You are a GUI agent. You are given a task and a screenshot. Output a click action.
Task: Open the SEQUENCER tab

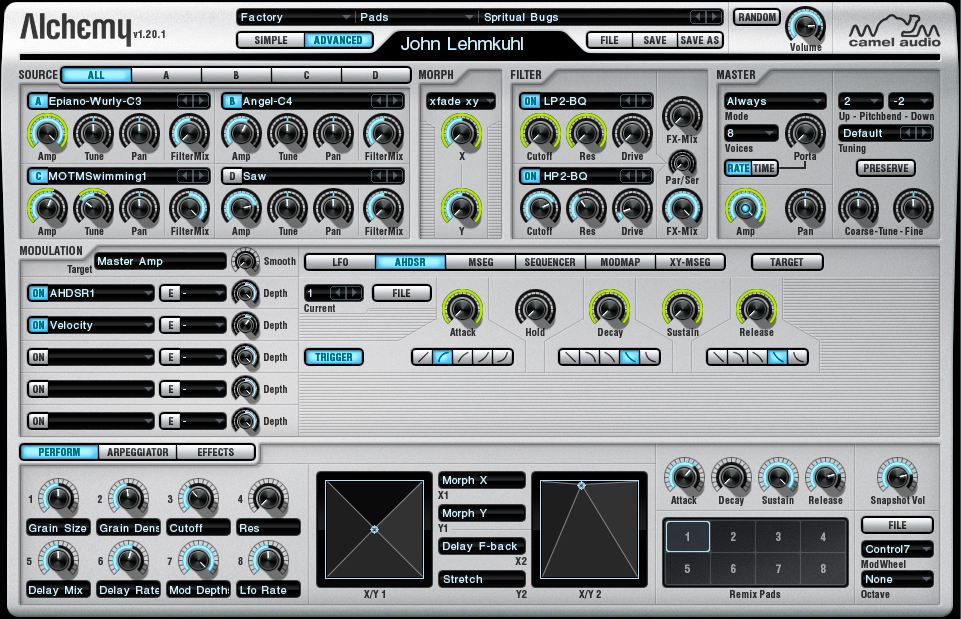coord(550,262)
